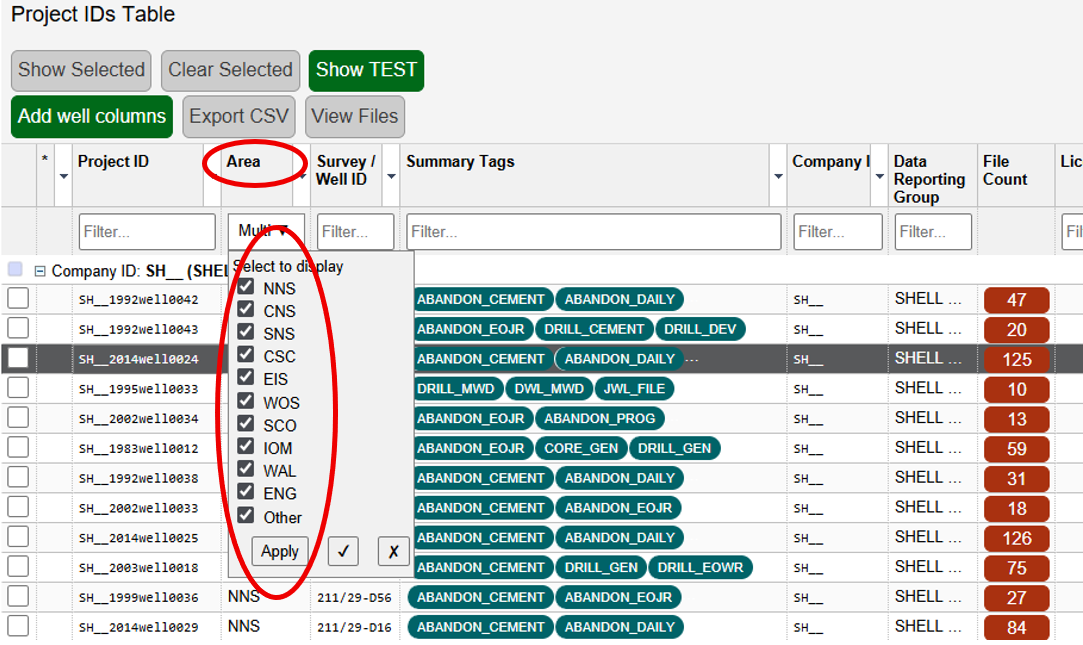
Task: Uncheck the NNS area checkbox
Action: point(245,287)
